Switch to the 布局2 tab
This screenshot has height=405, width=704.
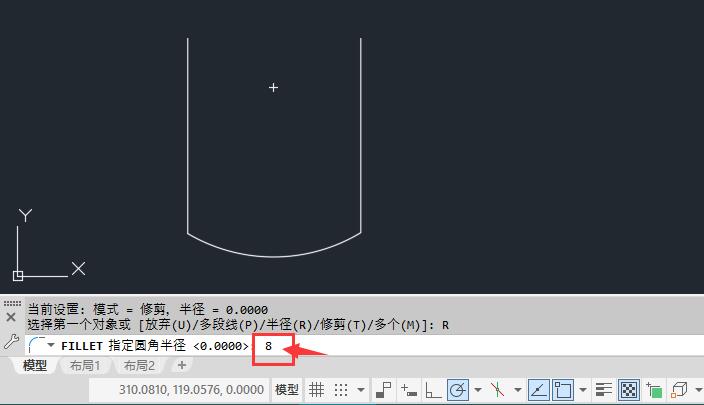point(139,366)
